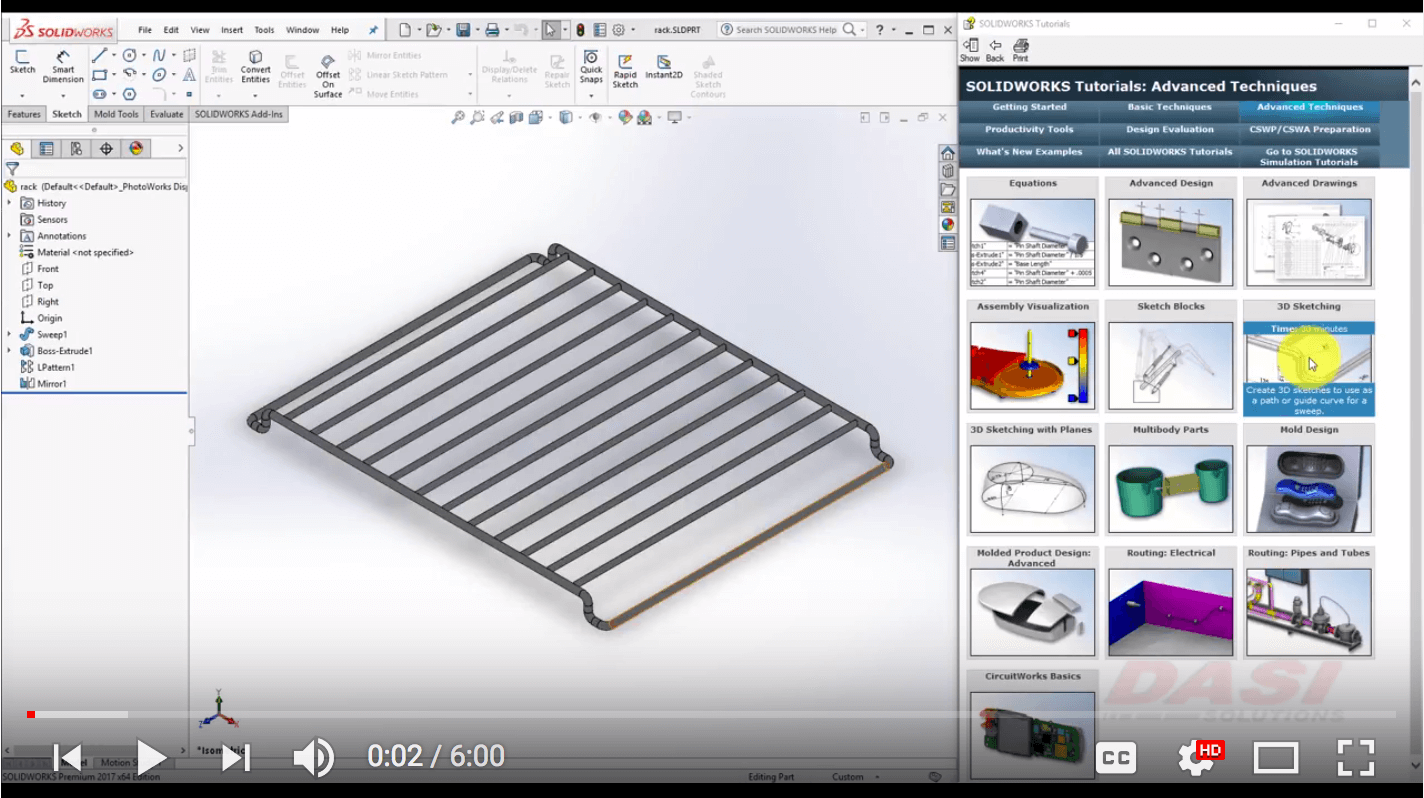Click the DisplayManager tab icon

coord(138,148)
